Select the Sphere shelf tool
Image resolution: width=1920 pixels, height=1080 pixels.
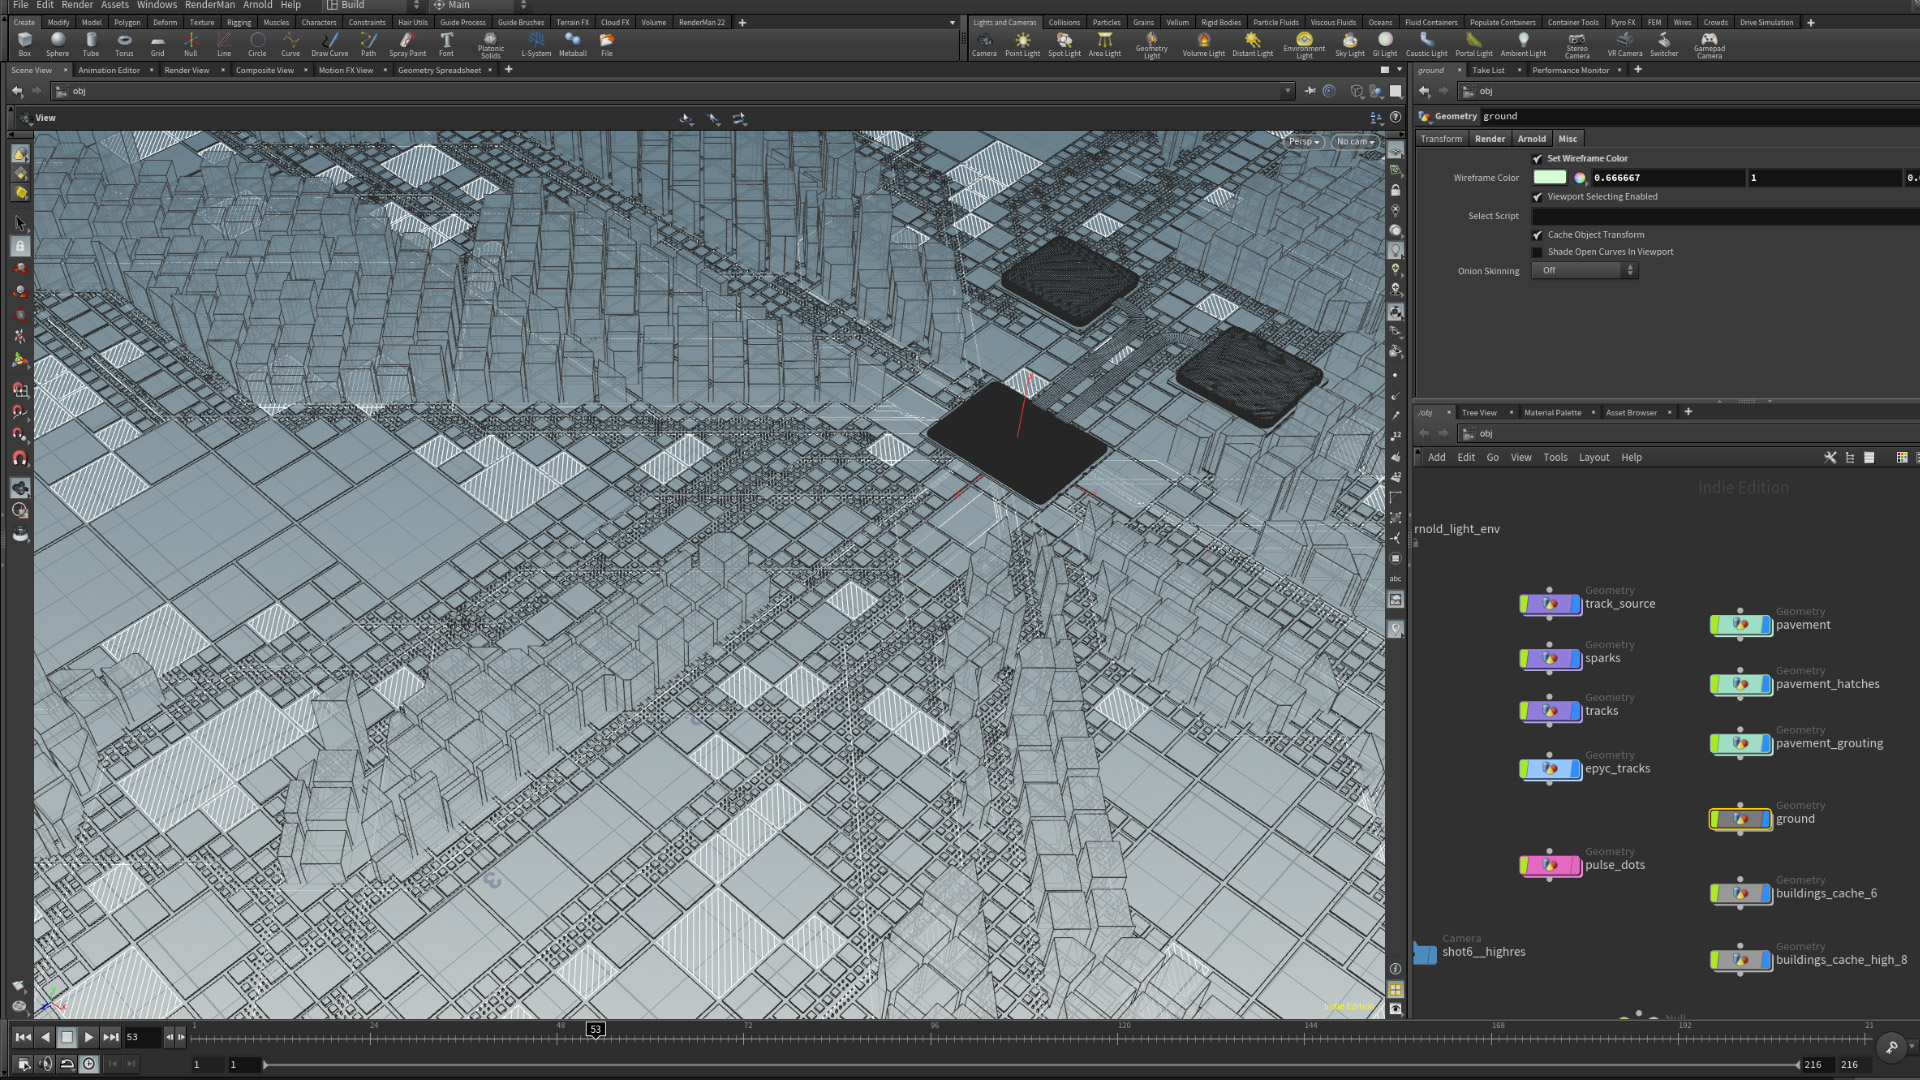[x=58, y=44]
